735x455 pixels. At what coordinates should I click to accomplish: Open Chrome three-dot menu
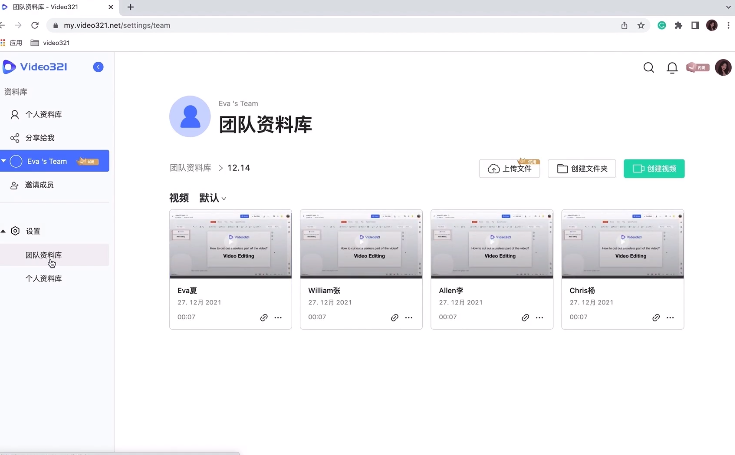tap(728, 25)
